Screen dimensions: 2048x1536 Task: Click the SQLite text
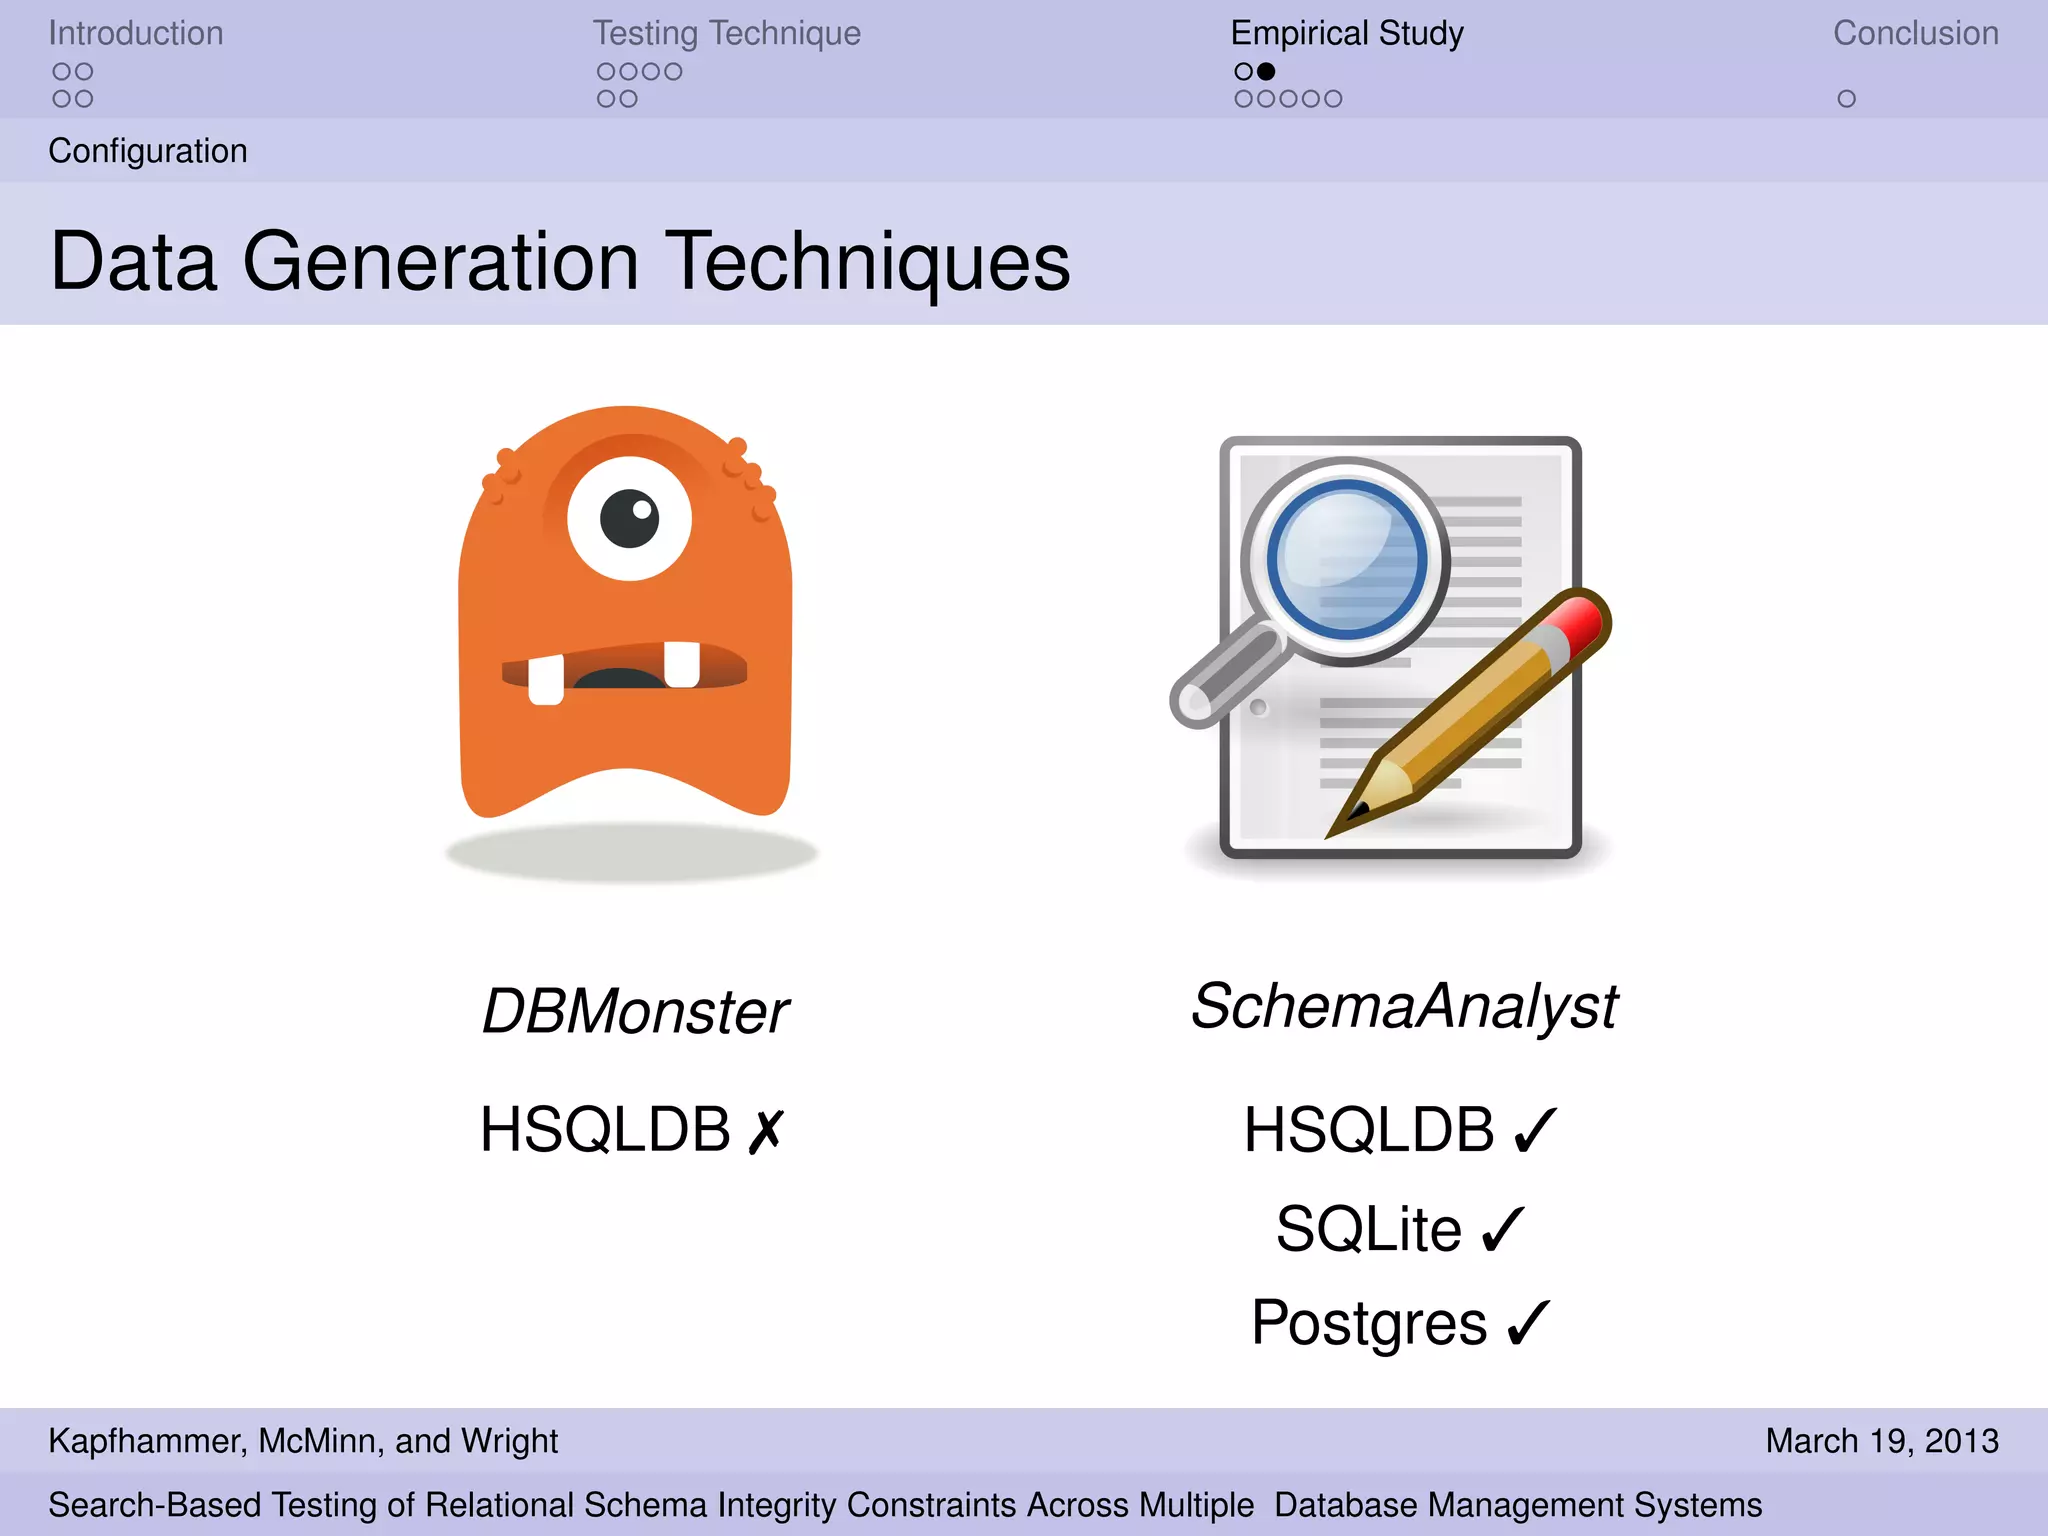[1369, 1229]
